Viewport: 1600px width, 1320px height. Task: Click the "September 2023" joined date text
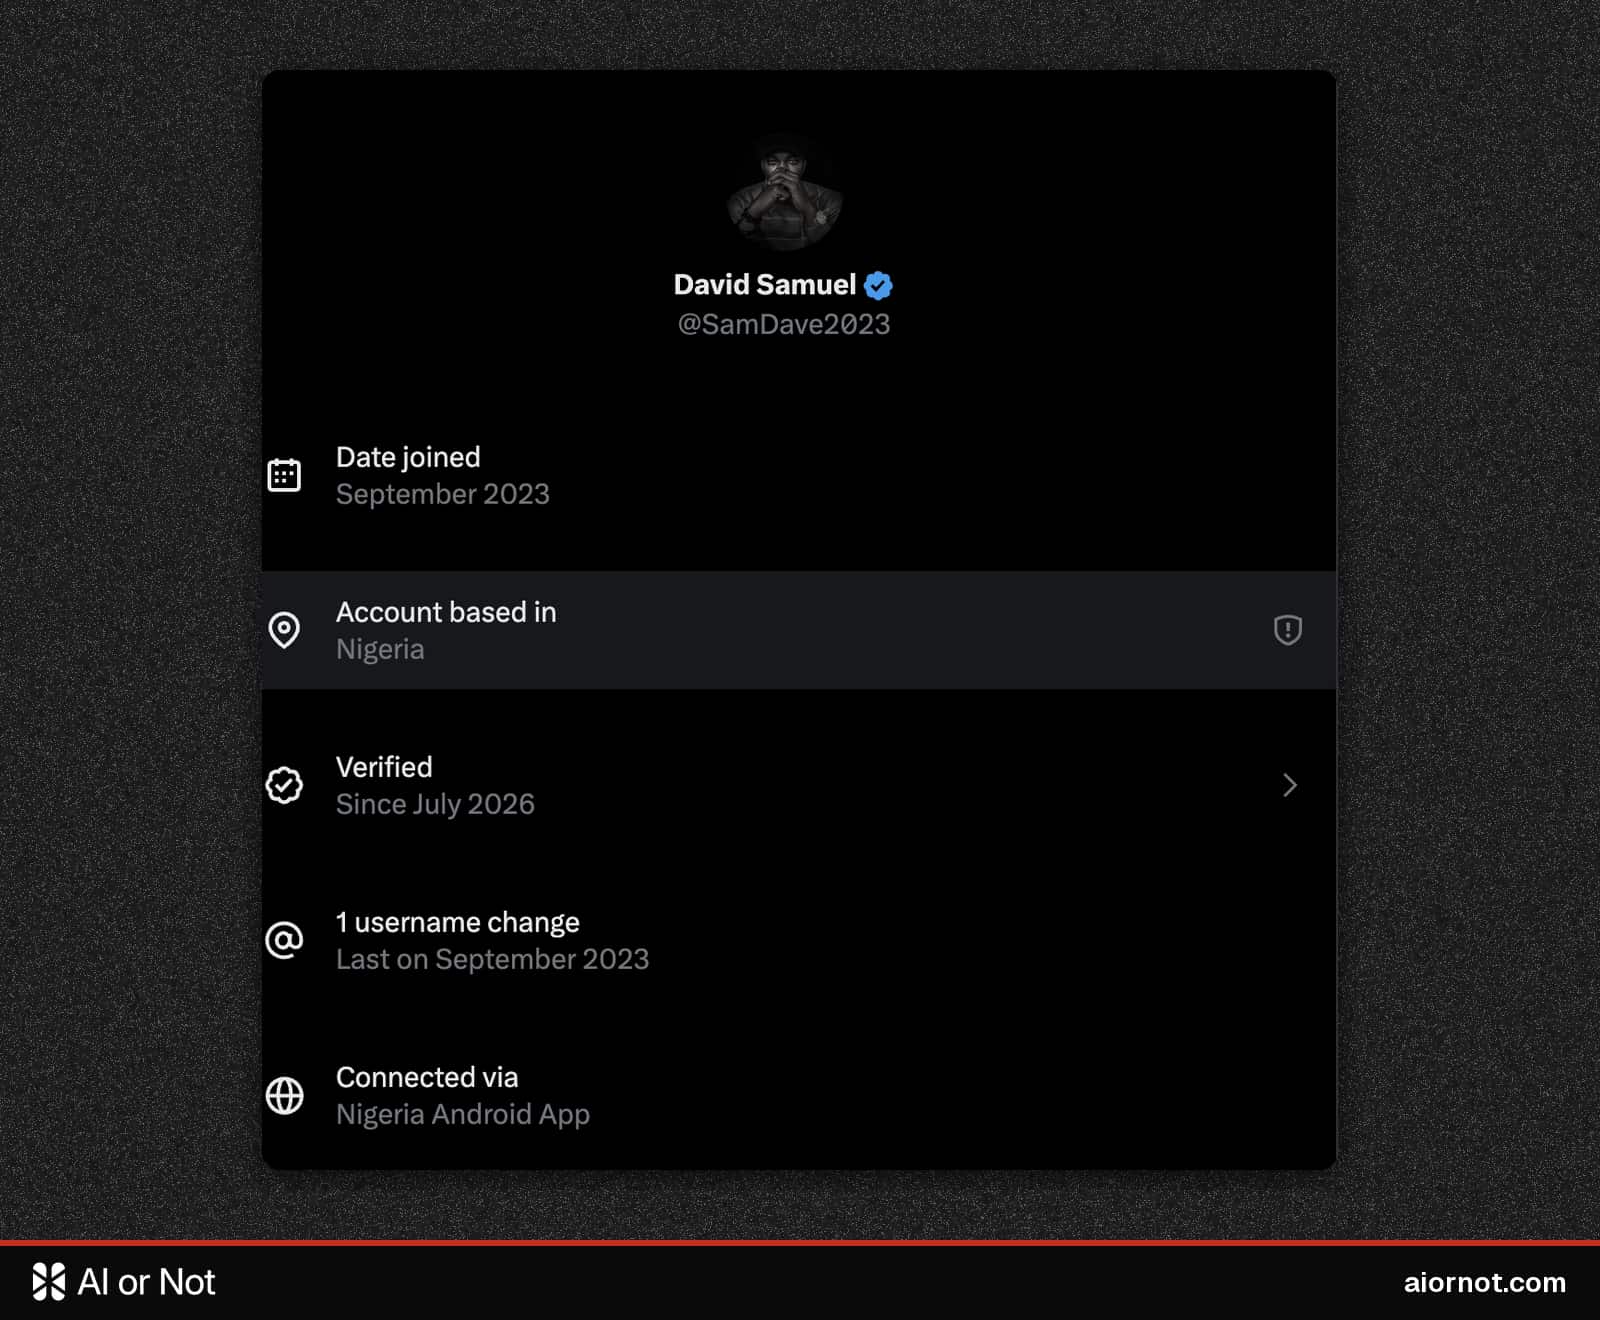point(443,494)
